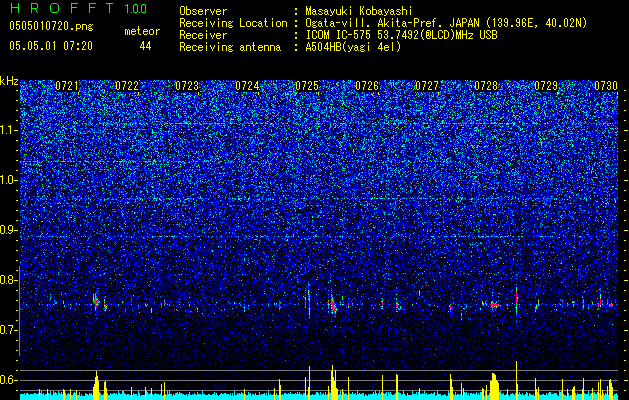Click the 0727 time marker
Image resolution: width=629 pixels, height=400 pixels.
click(x=427, y=86)
